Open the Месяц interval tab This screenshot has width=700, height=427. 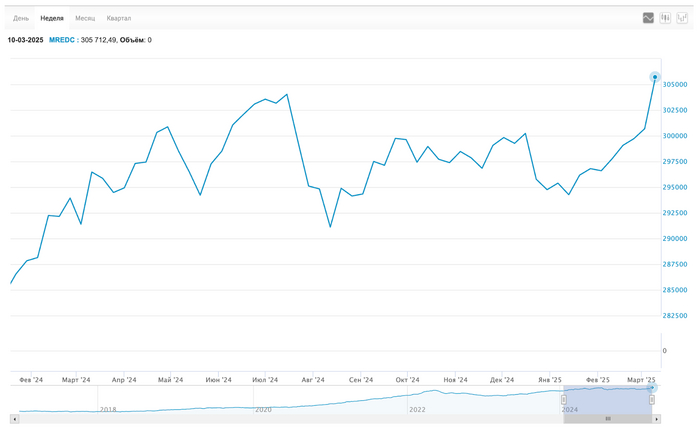85,18
